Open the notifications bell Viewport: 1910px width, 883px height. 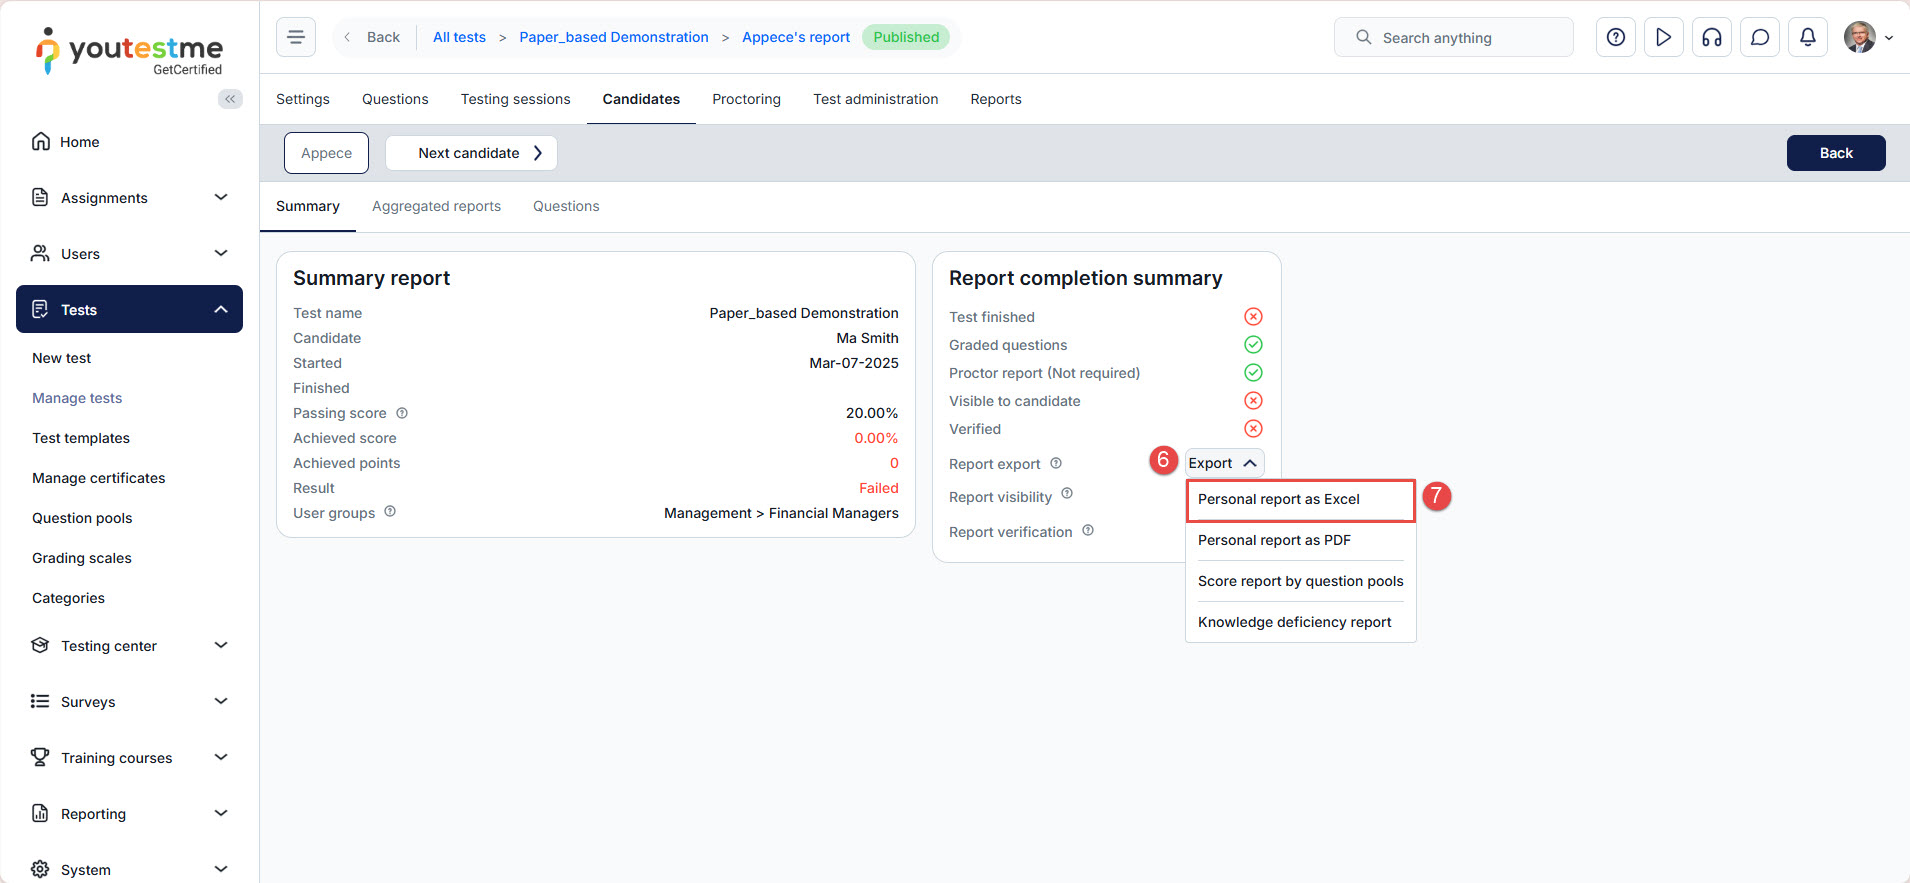click(1807, 37)
